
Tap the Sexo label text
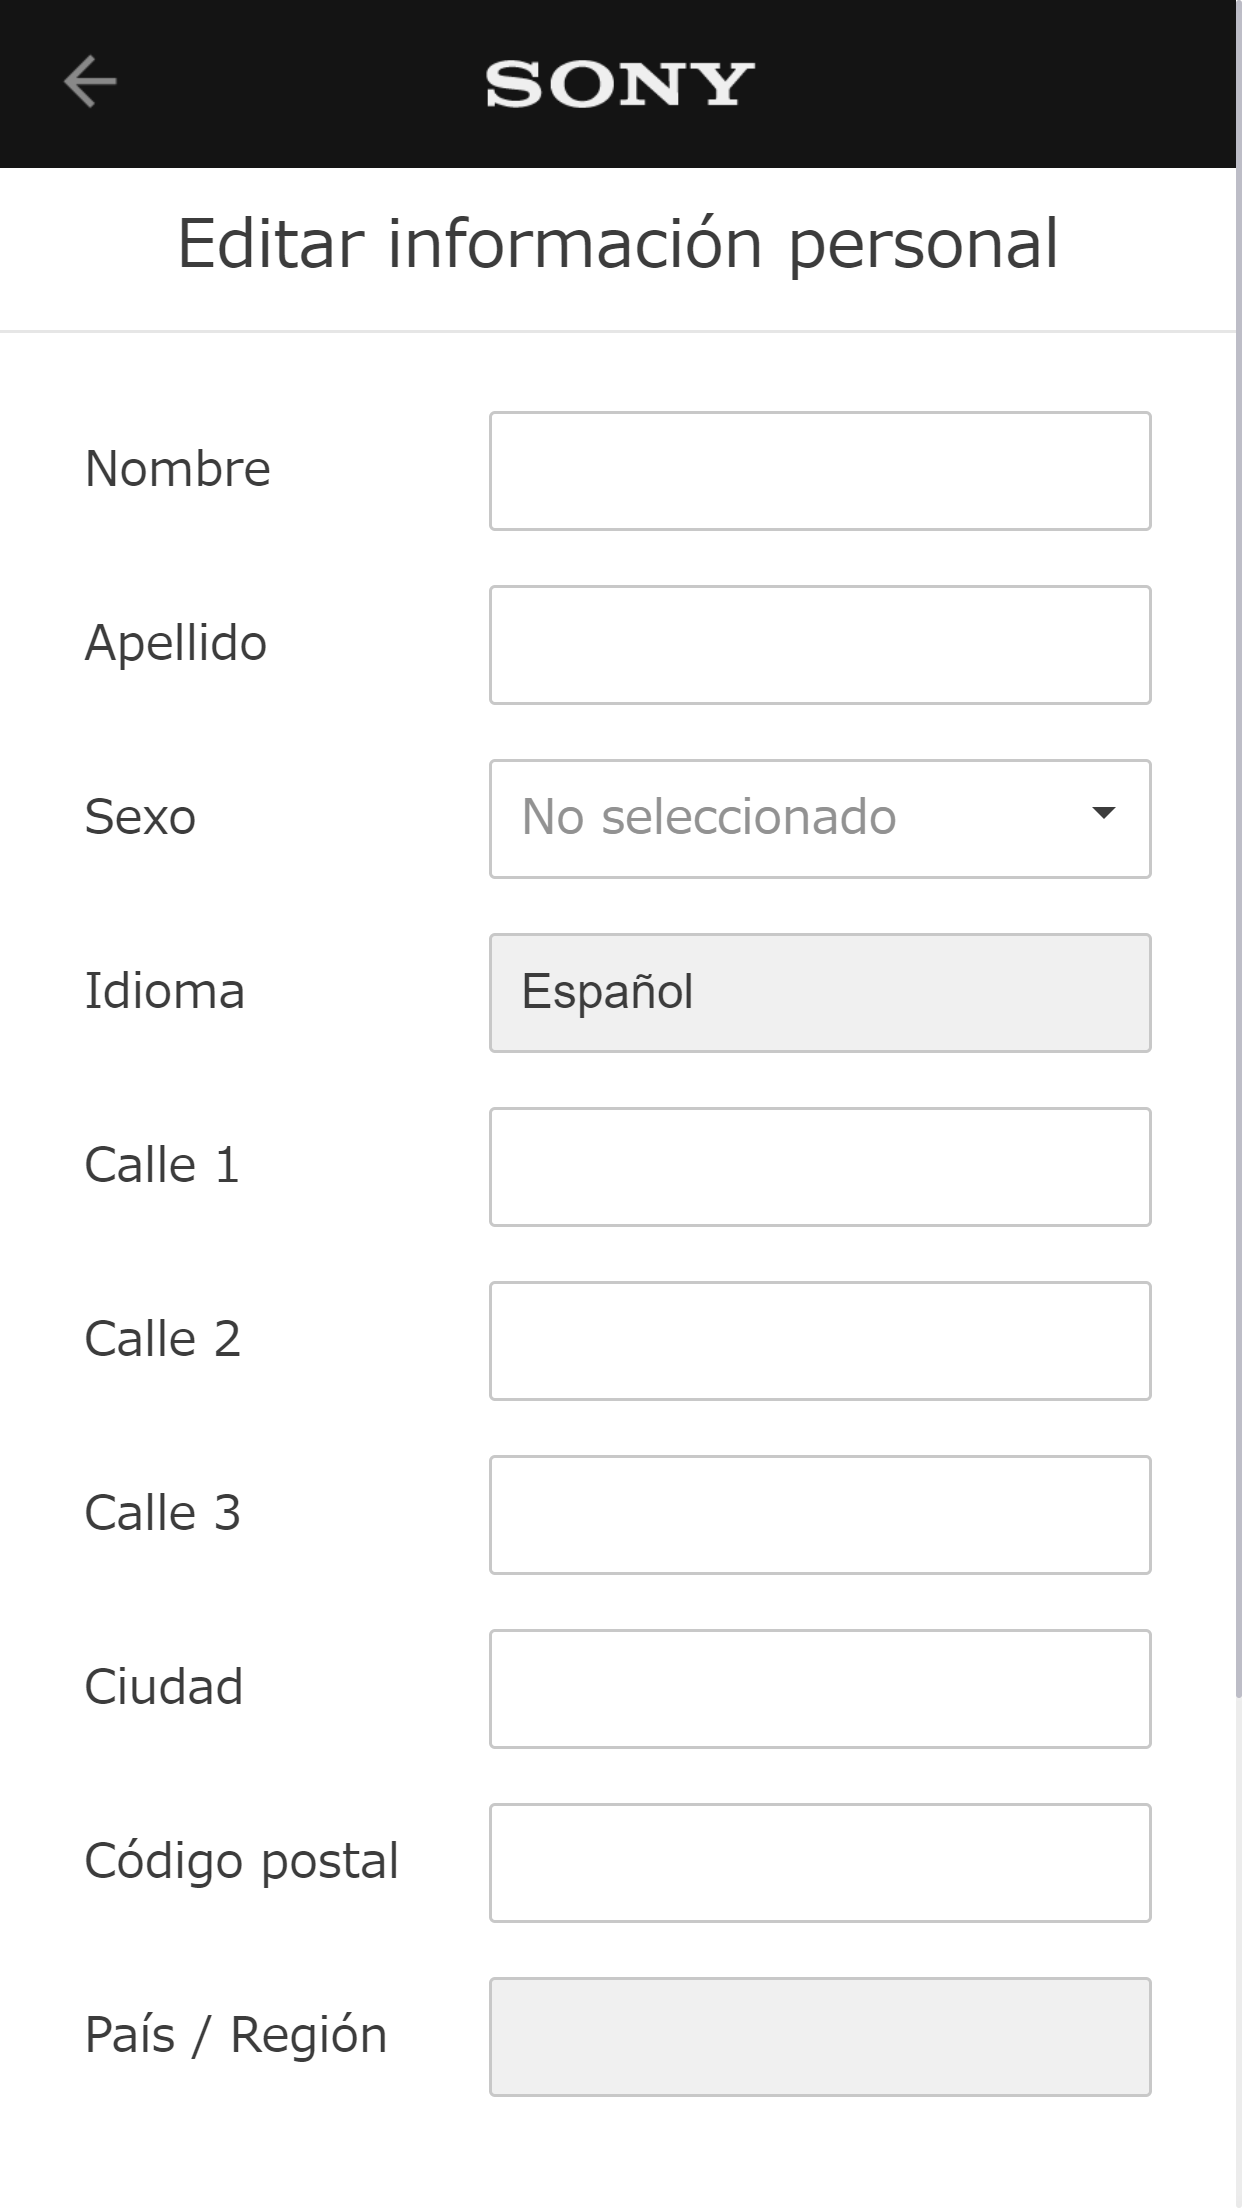point(140,817)
